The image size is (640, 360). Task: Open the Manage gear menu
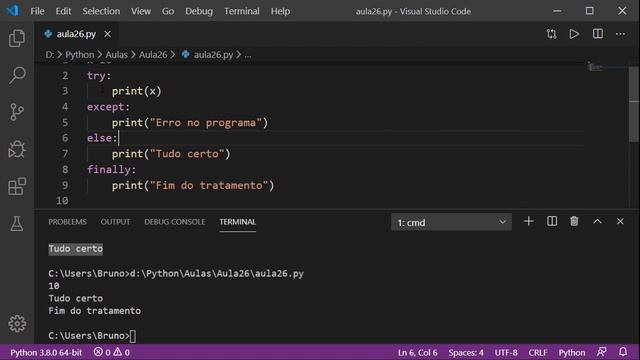17,324
